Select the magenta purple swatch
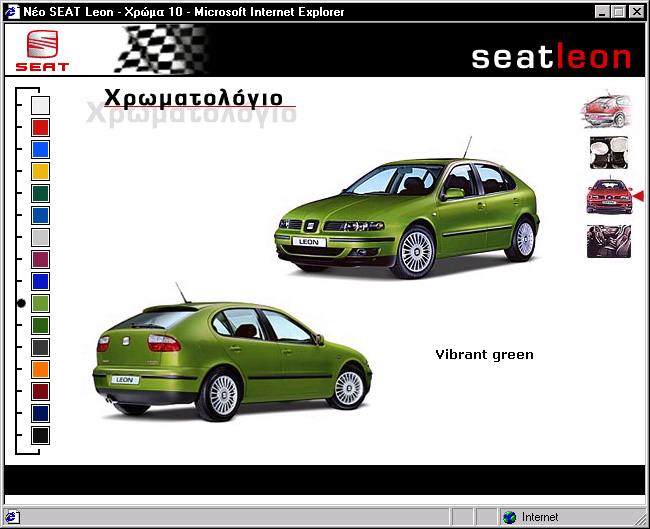 (40, 260)
